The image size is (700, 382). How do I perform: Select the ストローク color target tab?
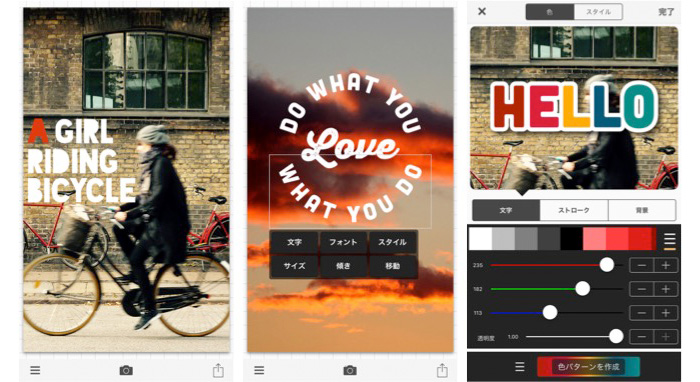coord(574,210)
